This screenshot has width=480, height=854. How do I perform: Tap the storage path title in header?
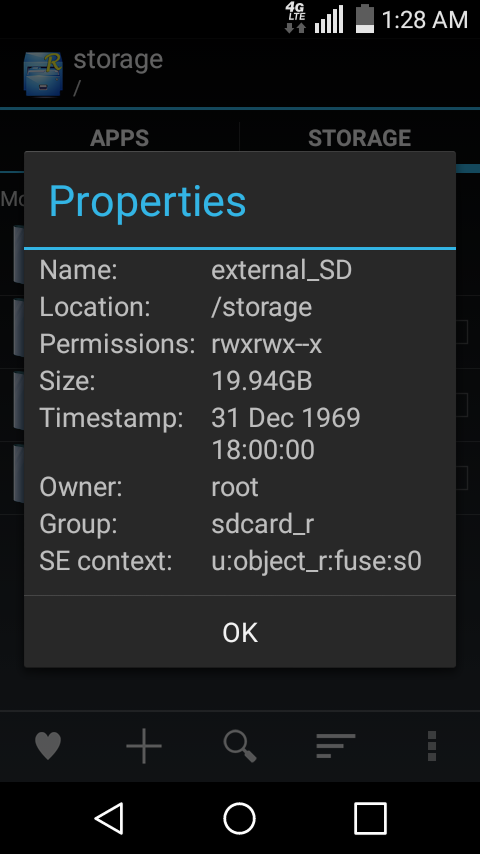pyautogui.click(x=118, y=59)
